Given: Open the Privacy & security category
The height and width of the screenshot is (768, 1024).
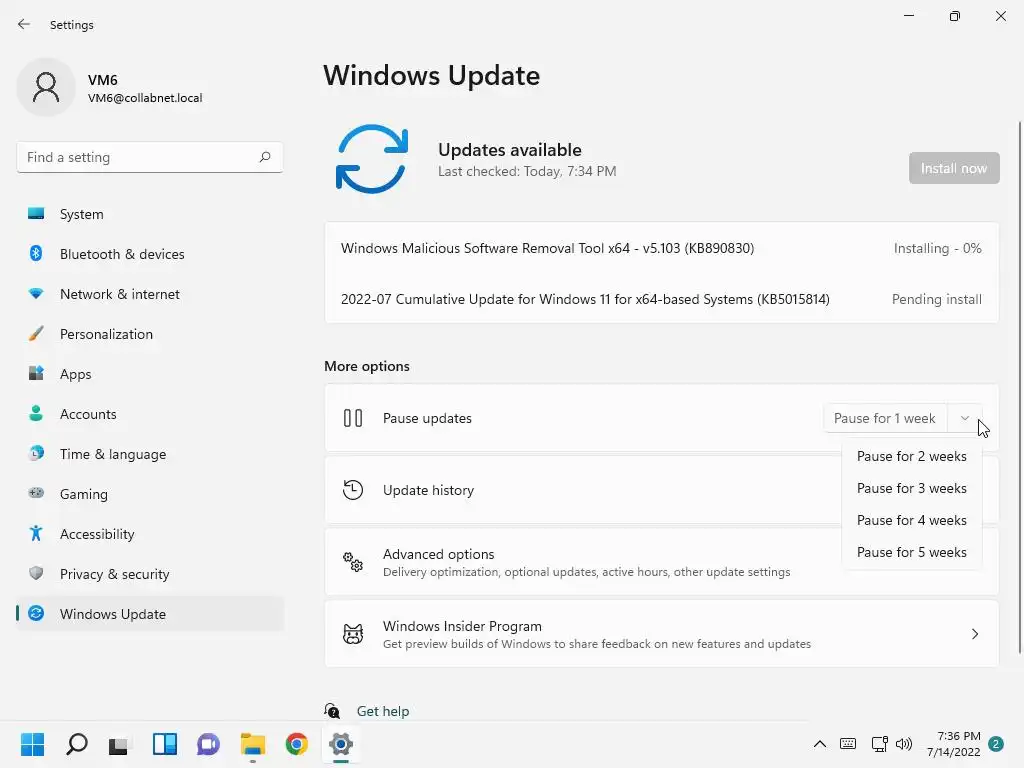Looking at the screenshot, I should coord(150,573).
